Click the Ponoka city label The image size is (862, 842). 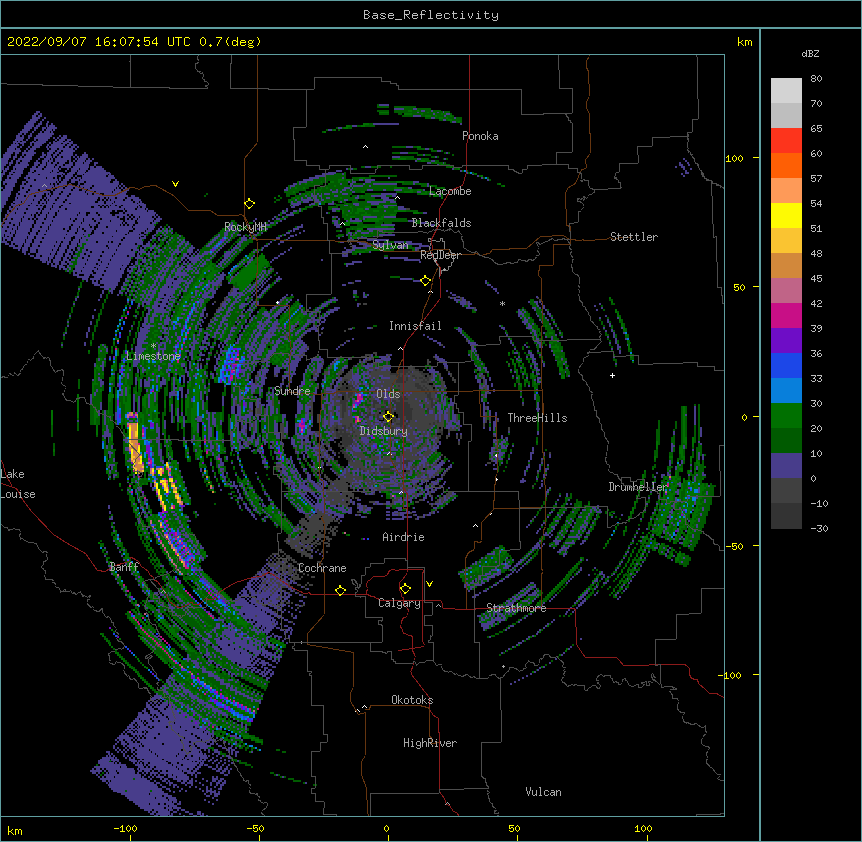(x=480, y=136)
